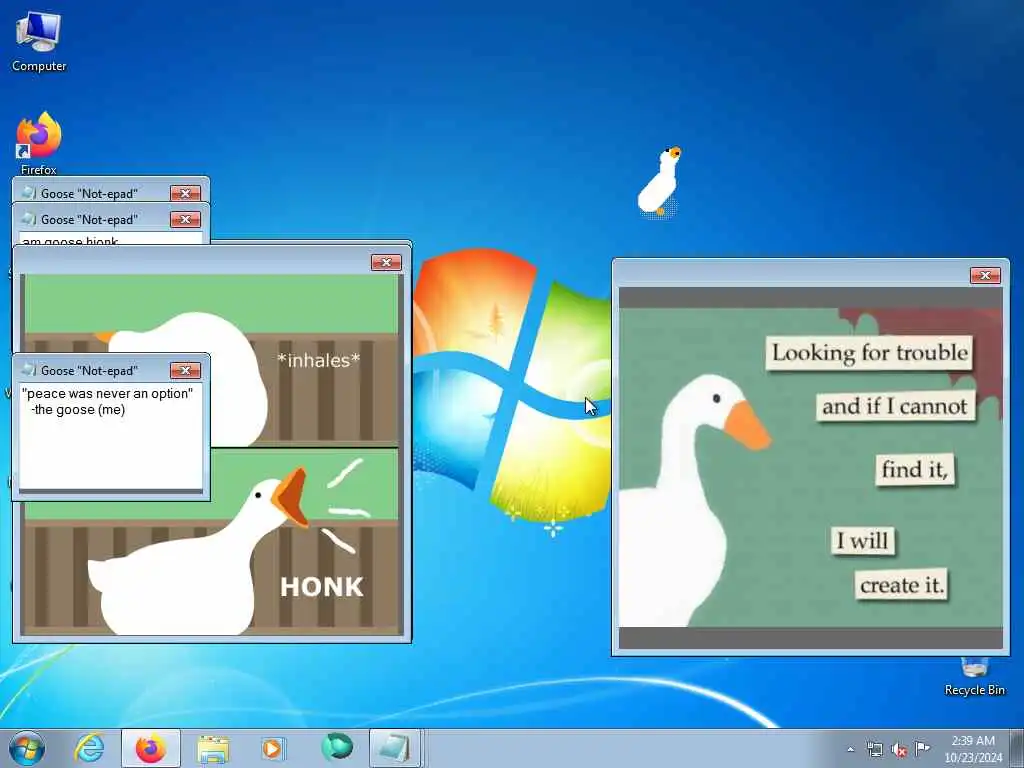Image resolution: width=1024 pixels, height=768 pixels.
Task: Open Windows Explorer folder taskbar icon
Action: (x=213, y=749)
